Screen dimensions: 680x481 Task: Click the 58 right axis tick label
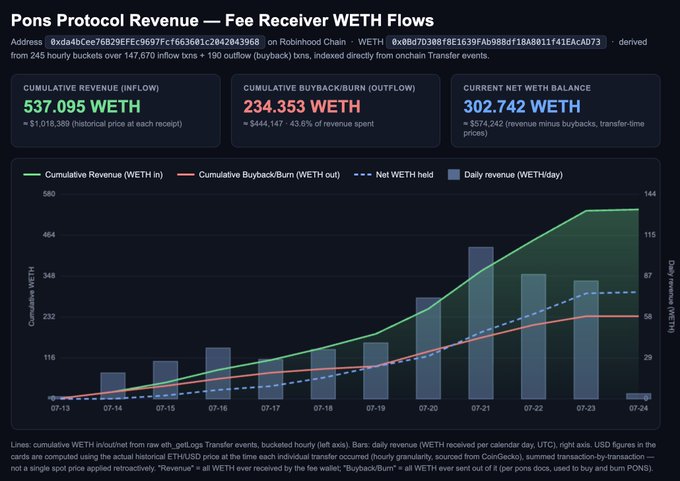[648, 317]
